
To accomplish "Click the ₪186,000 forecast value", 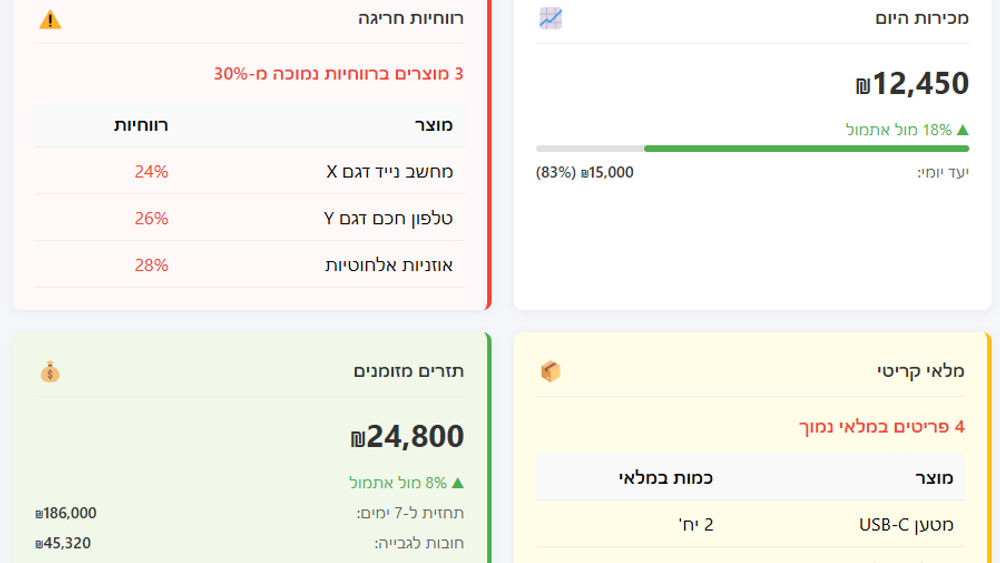I will (x=66, y=513).
